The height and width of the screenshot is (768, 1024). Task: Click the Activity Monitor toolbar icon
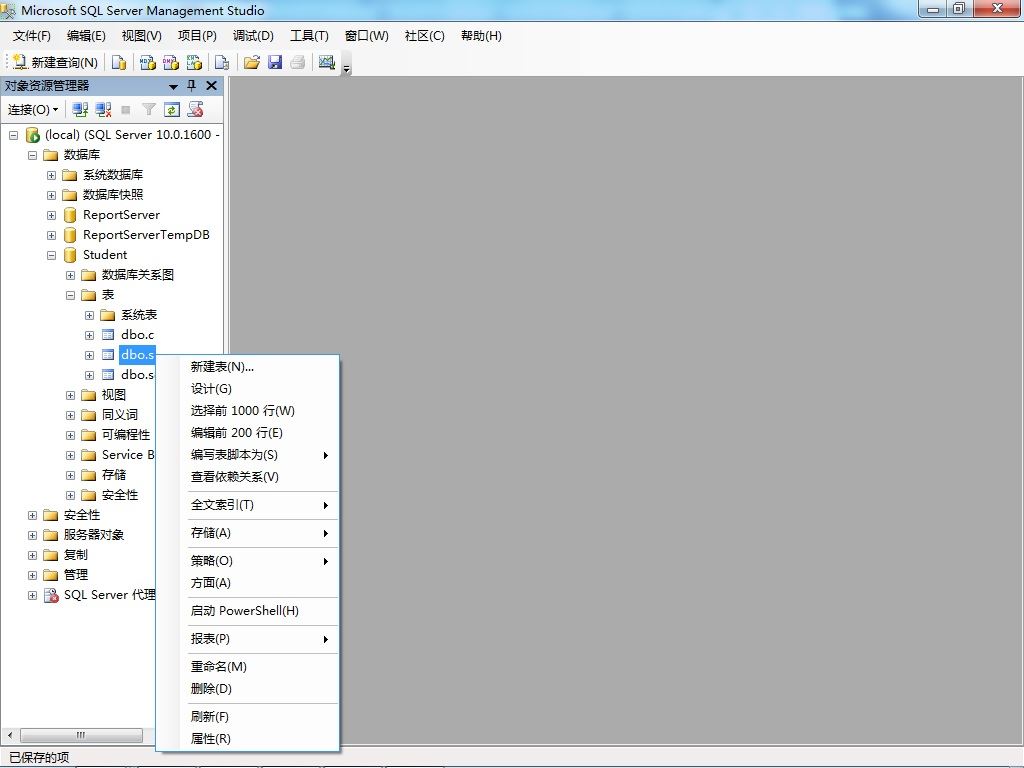pyautogui.click(x=327, y=62)
